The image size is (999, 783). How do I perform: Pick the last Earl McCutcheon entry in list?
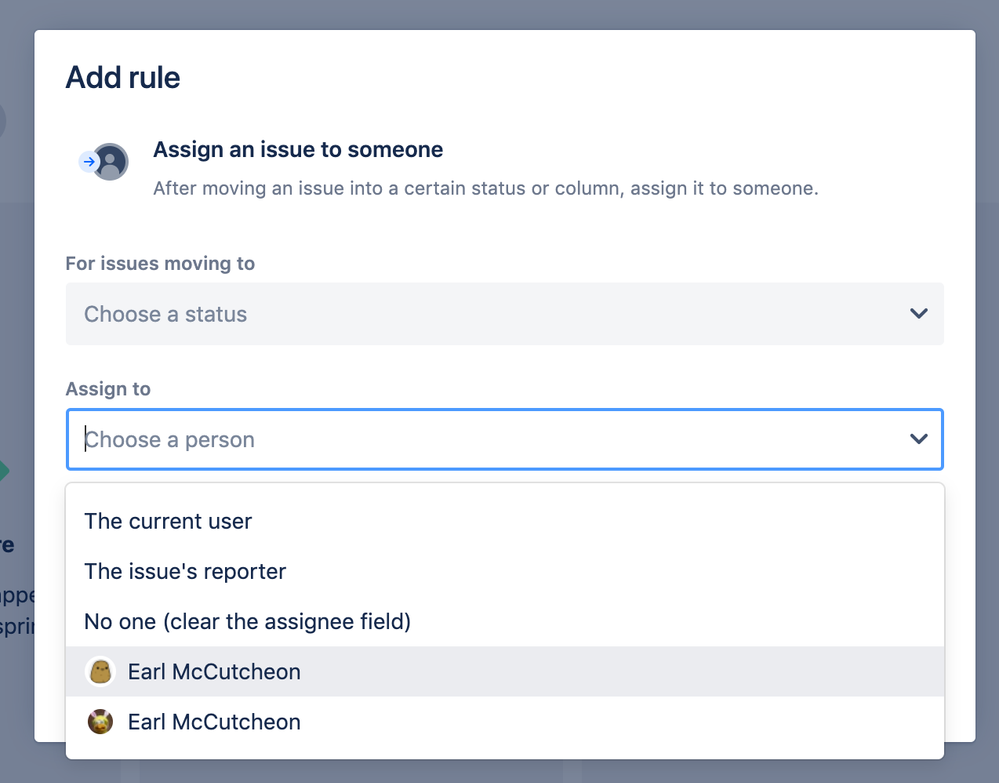coord(214,722)
